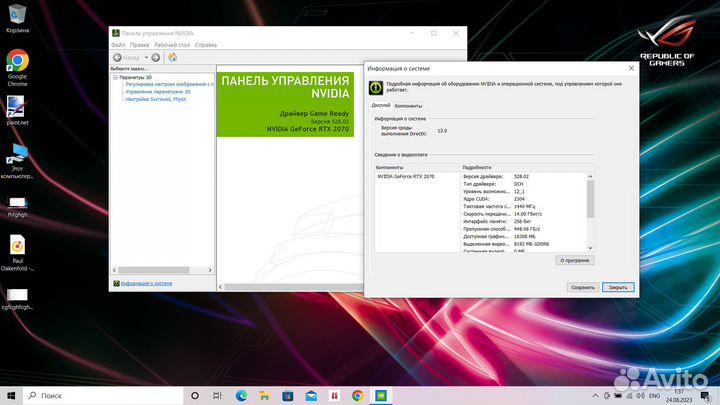Click task tree horizontal scrollbar left arrow
Image resolution: width=720 pixels, height=405 pixels.
[115, 270]
